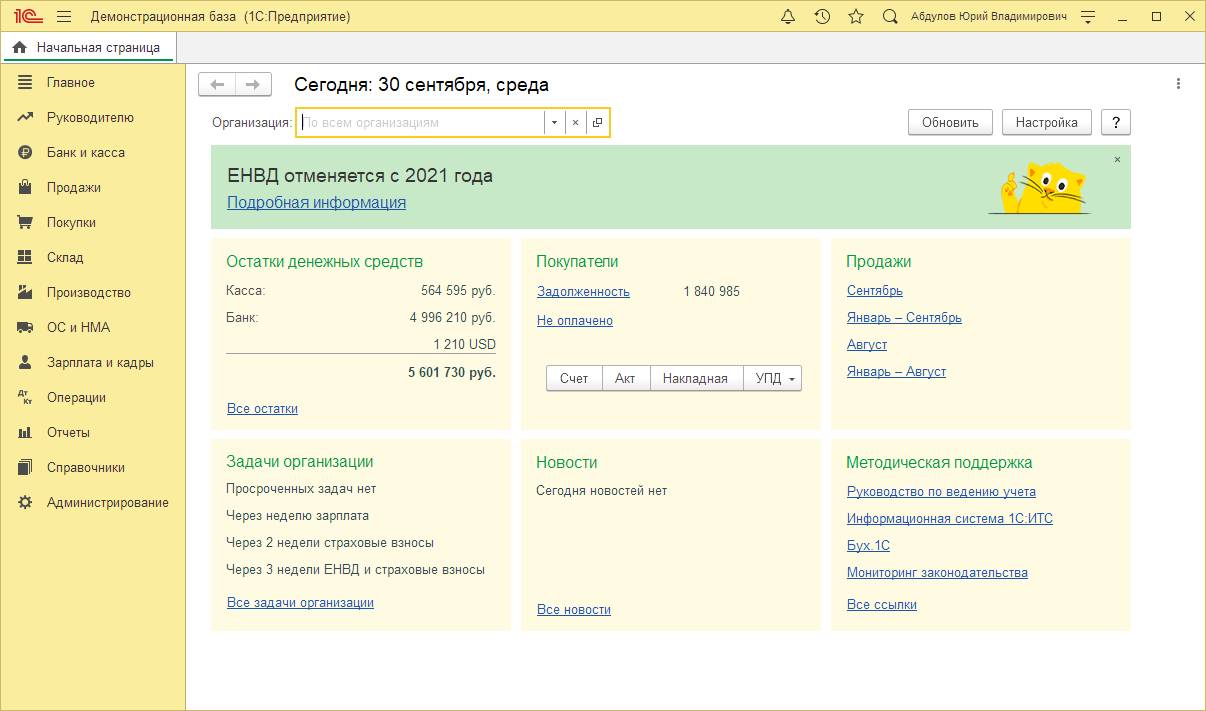Open the history clock icon

point(822,17)
